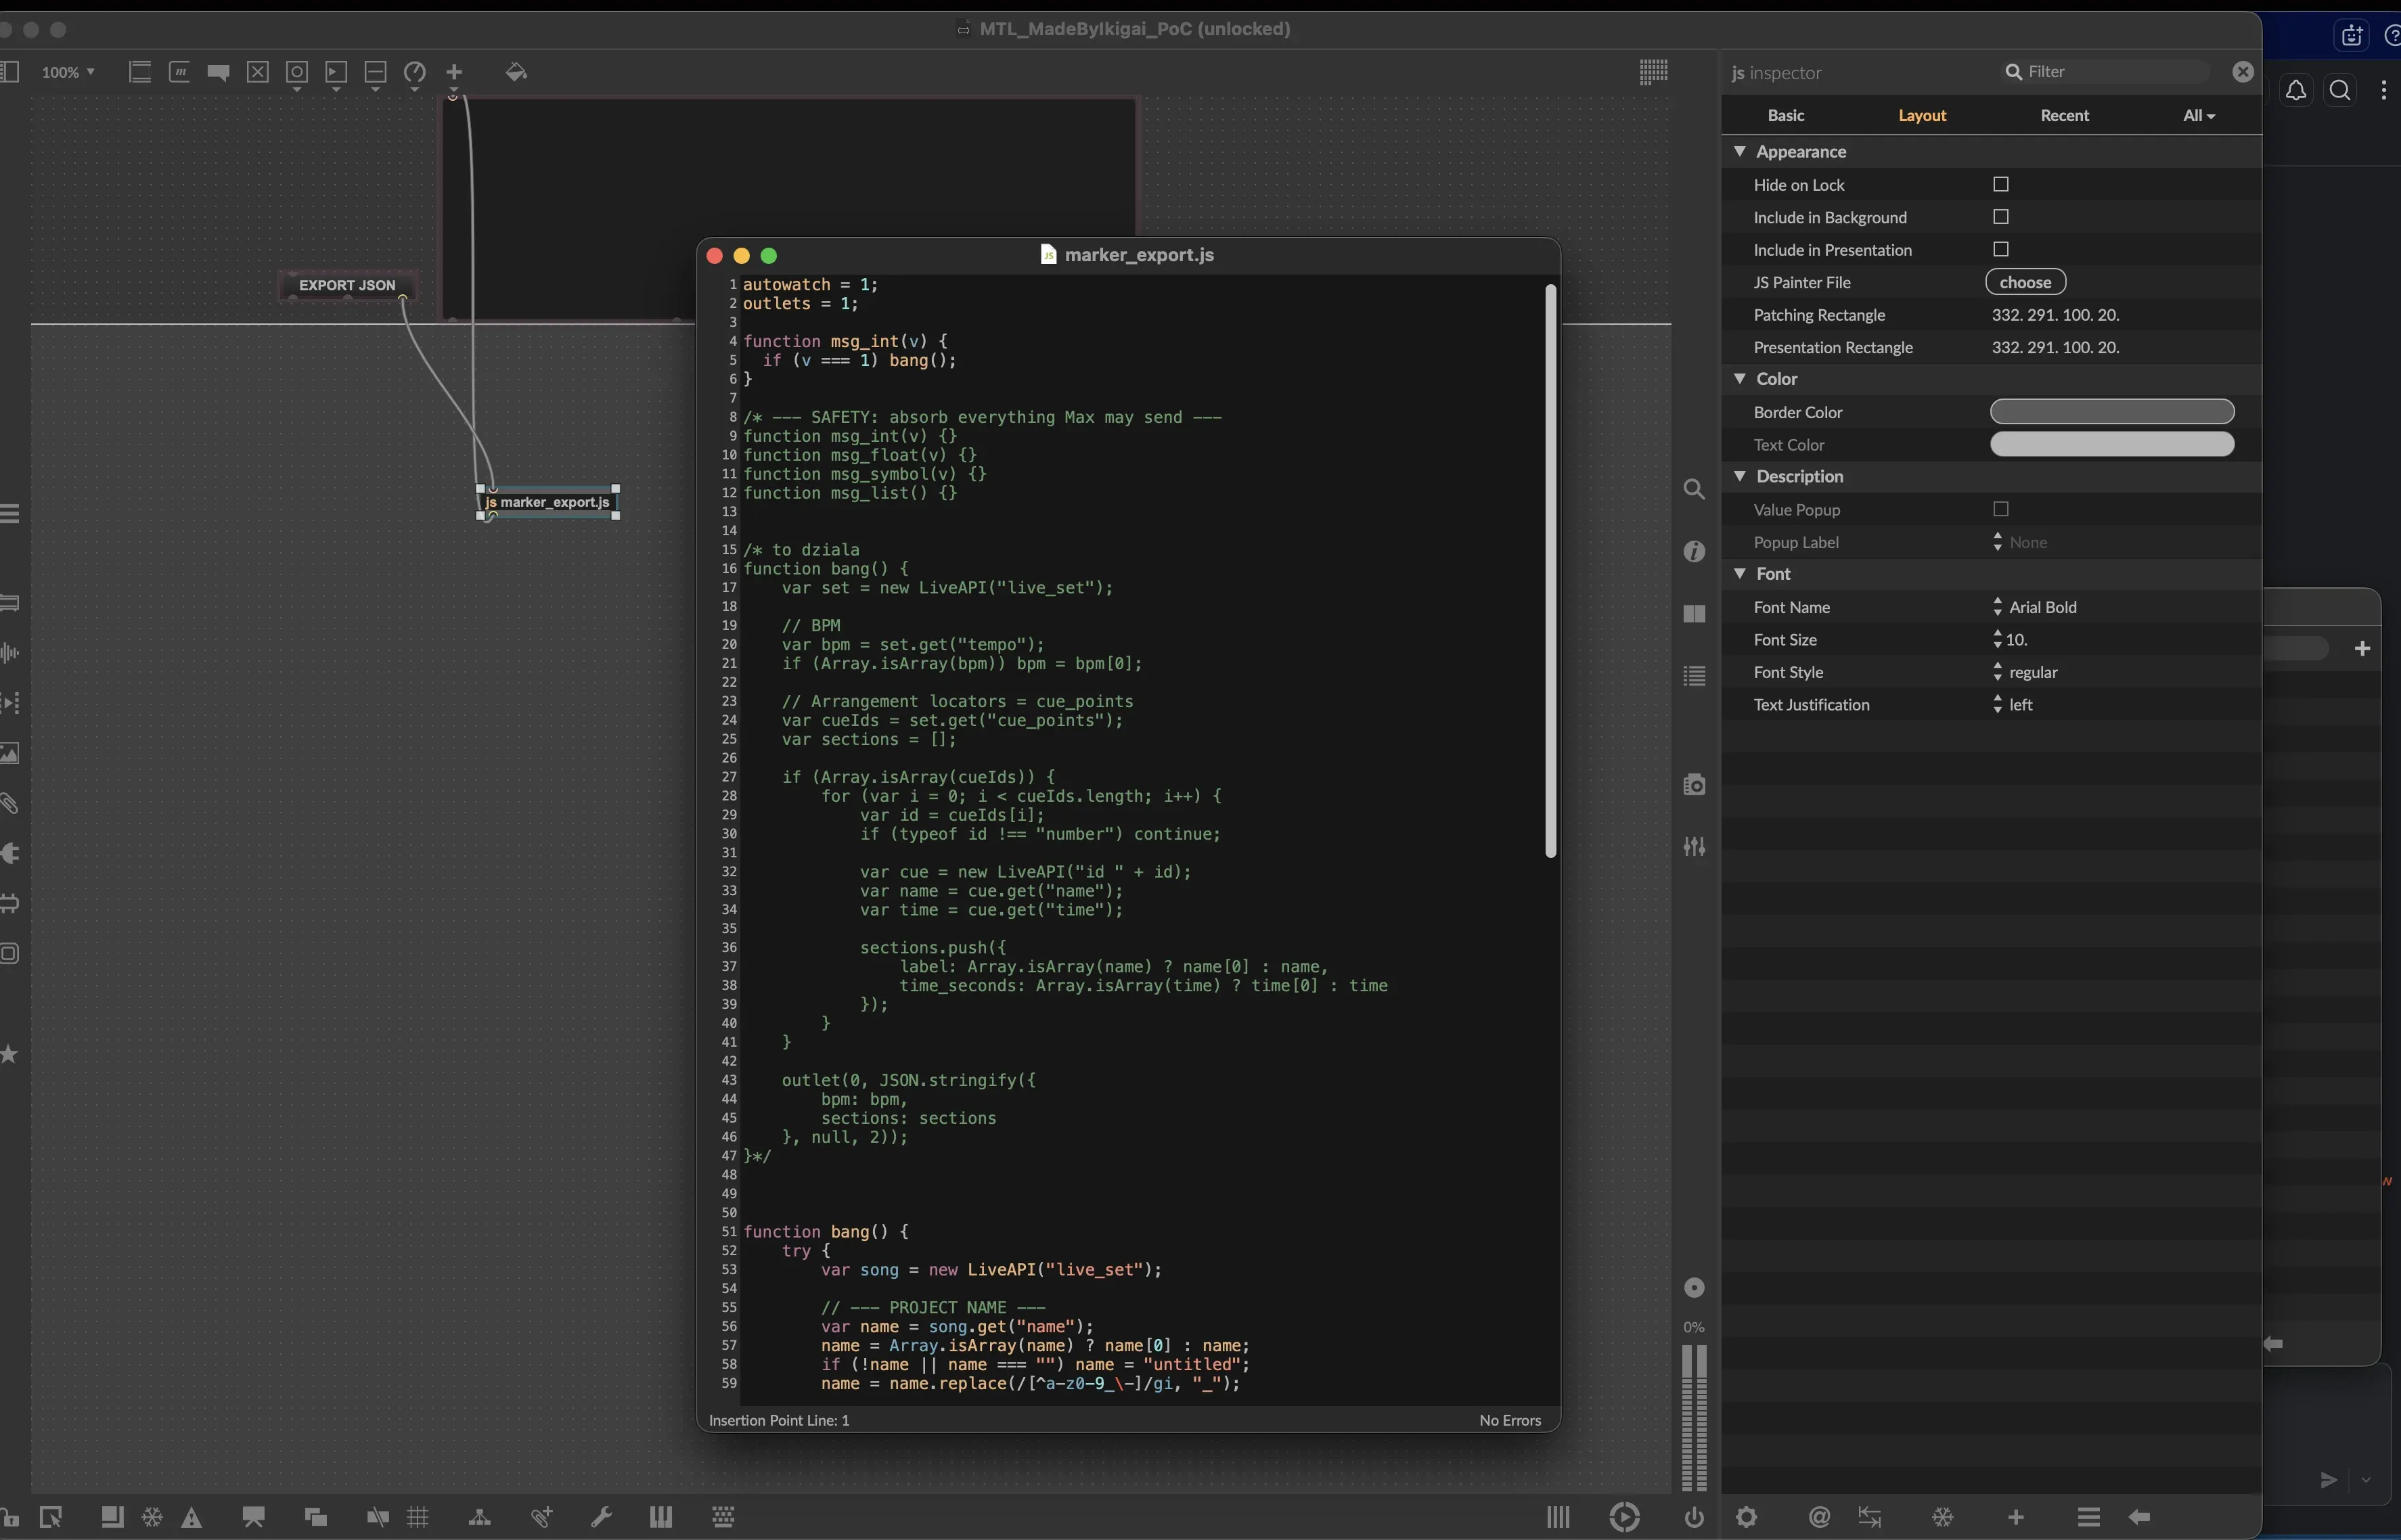Open the search panel in the right sidebar
This screenshot has width=2401, height=1540.
point(1694,489)
